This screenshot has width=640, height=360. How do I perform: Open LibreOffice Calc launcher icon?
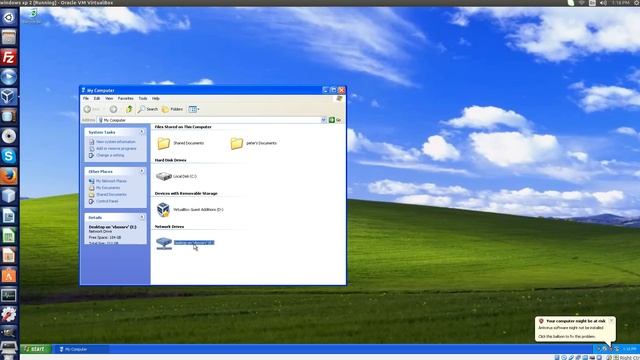tap(9, 236)
